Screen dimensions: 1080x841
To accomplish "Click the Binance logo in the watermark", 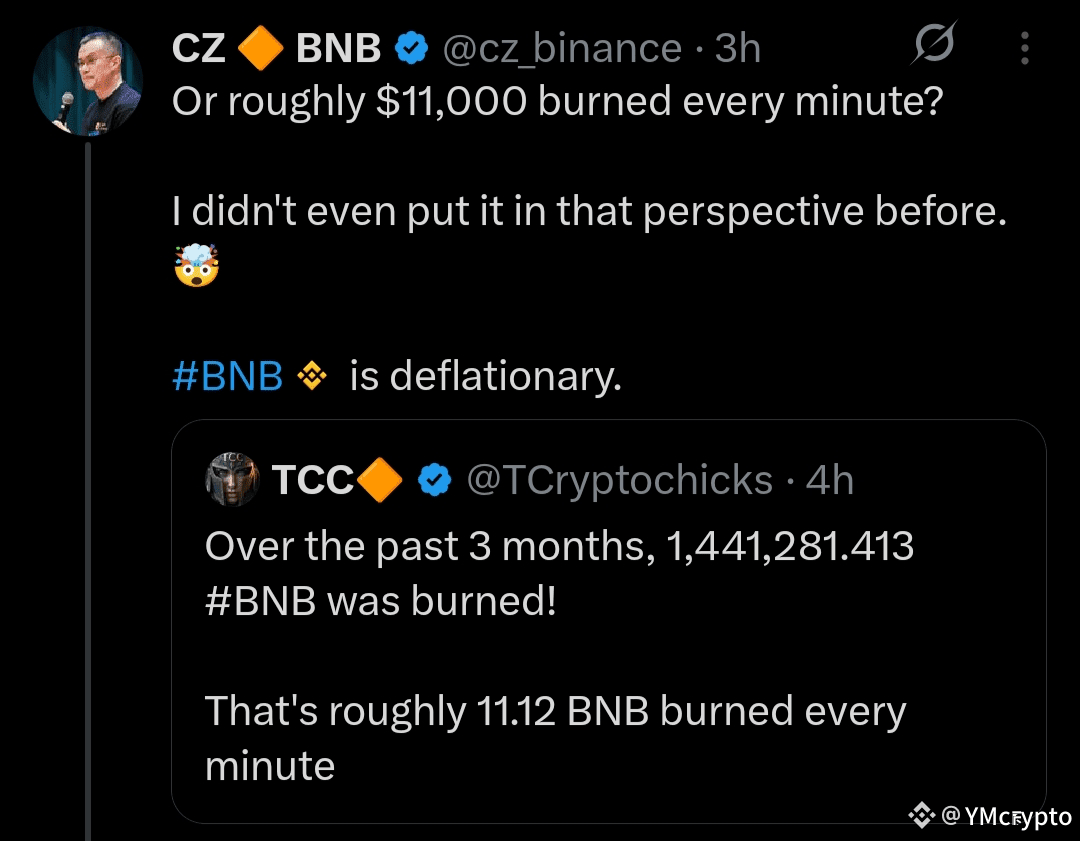I will pos(921,815).
